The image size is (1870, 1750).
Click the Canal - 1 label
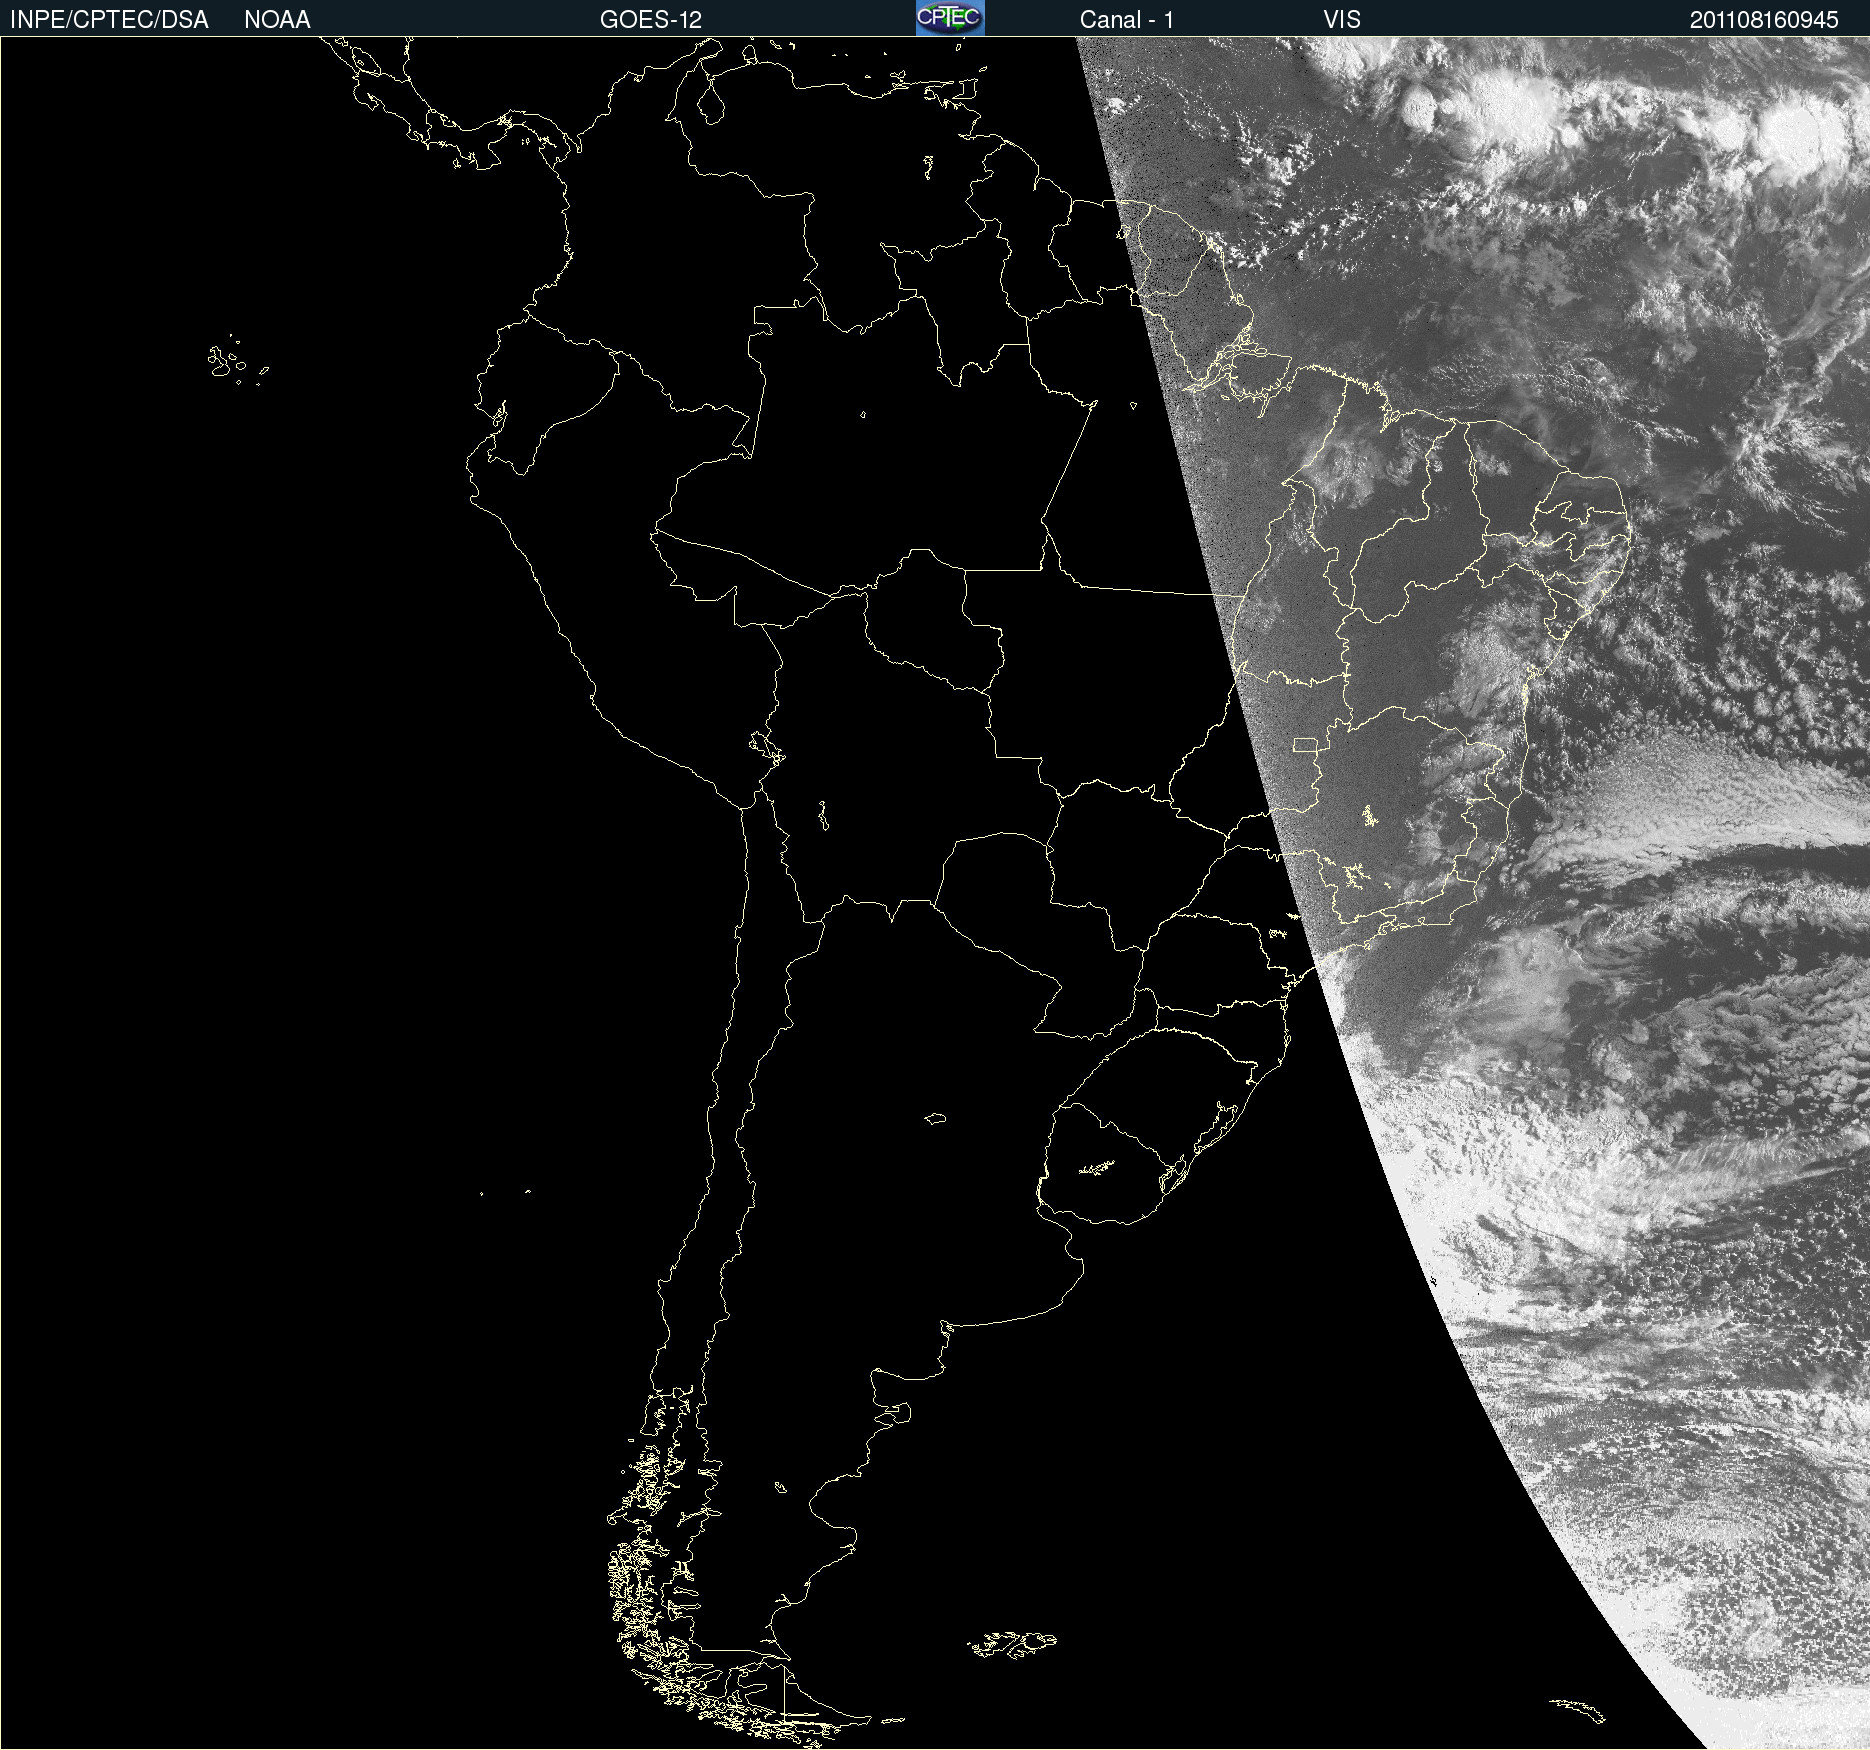click(x=1127, y=20)
